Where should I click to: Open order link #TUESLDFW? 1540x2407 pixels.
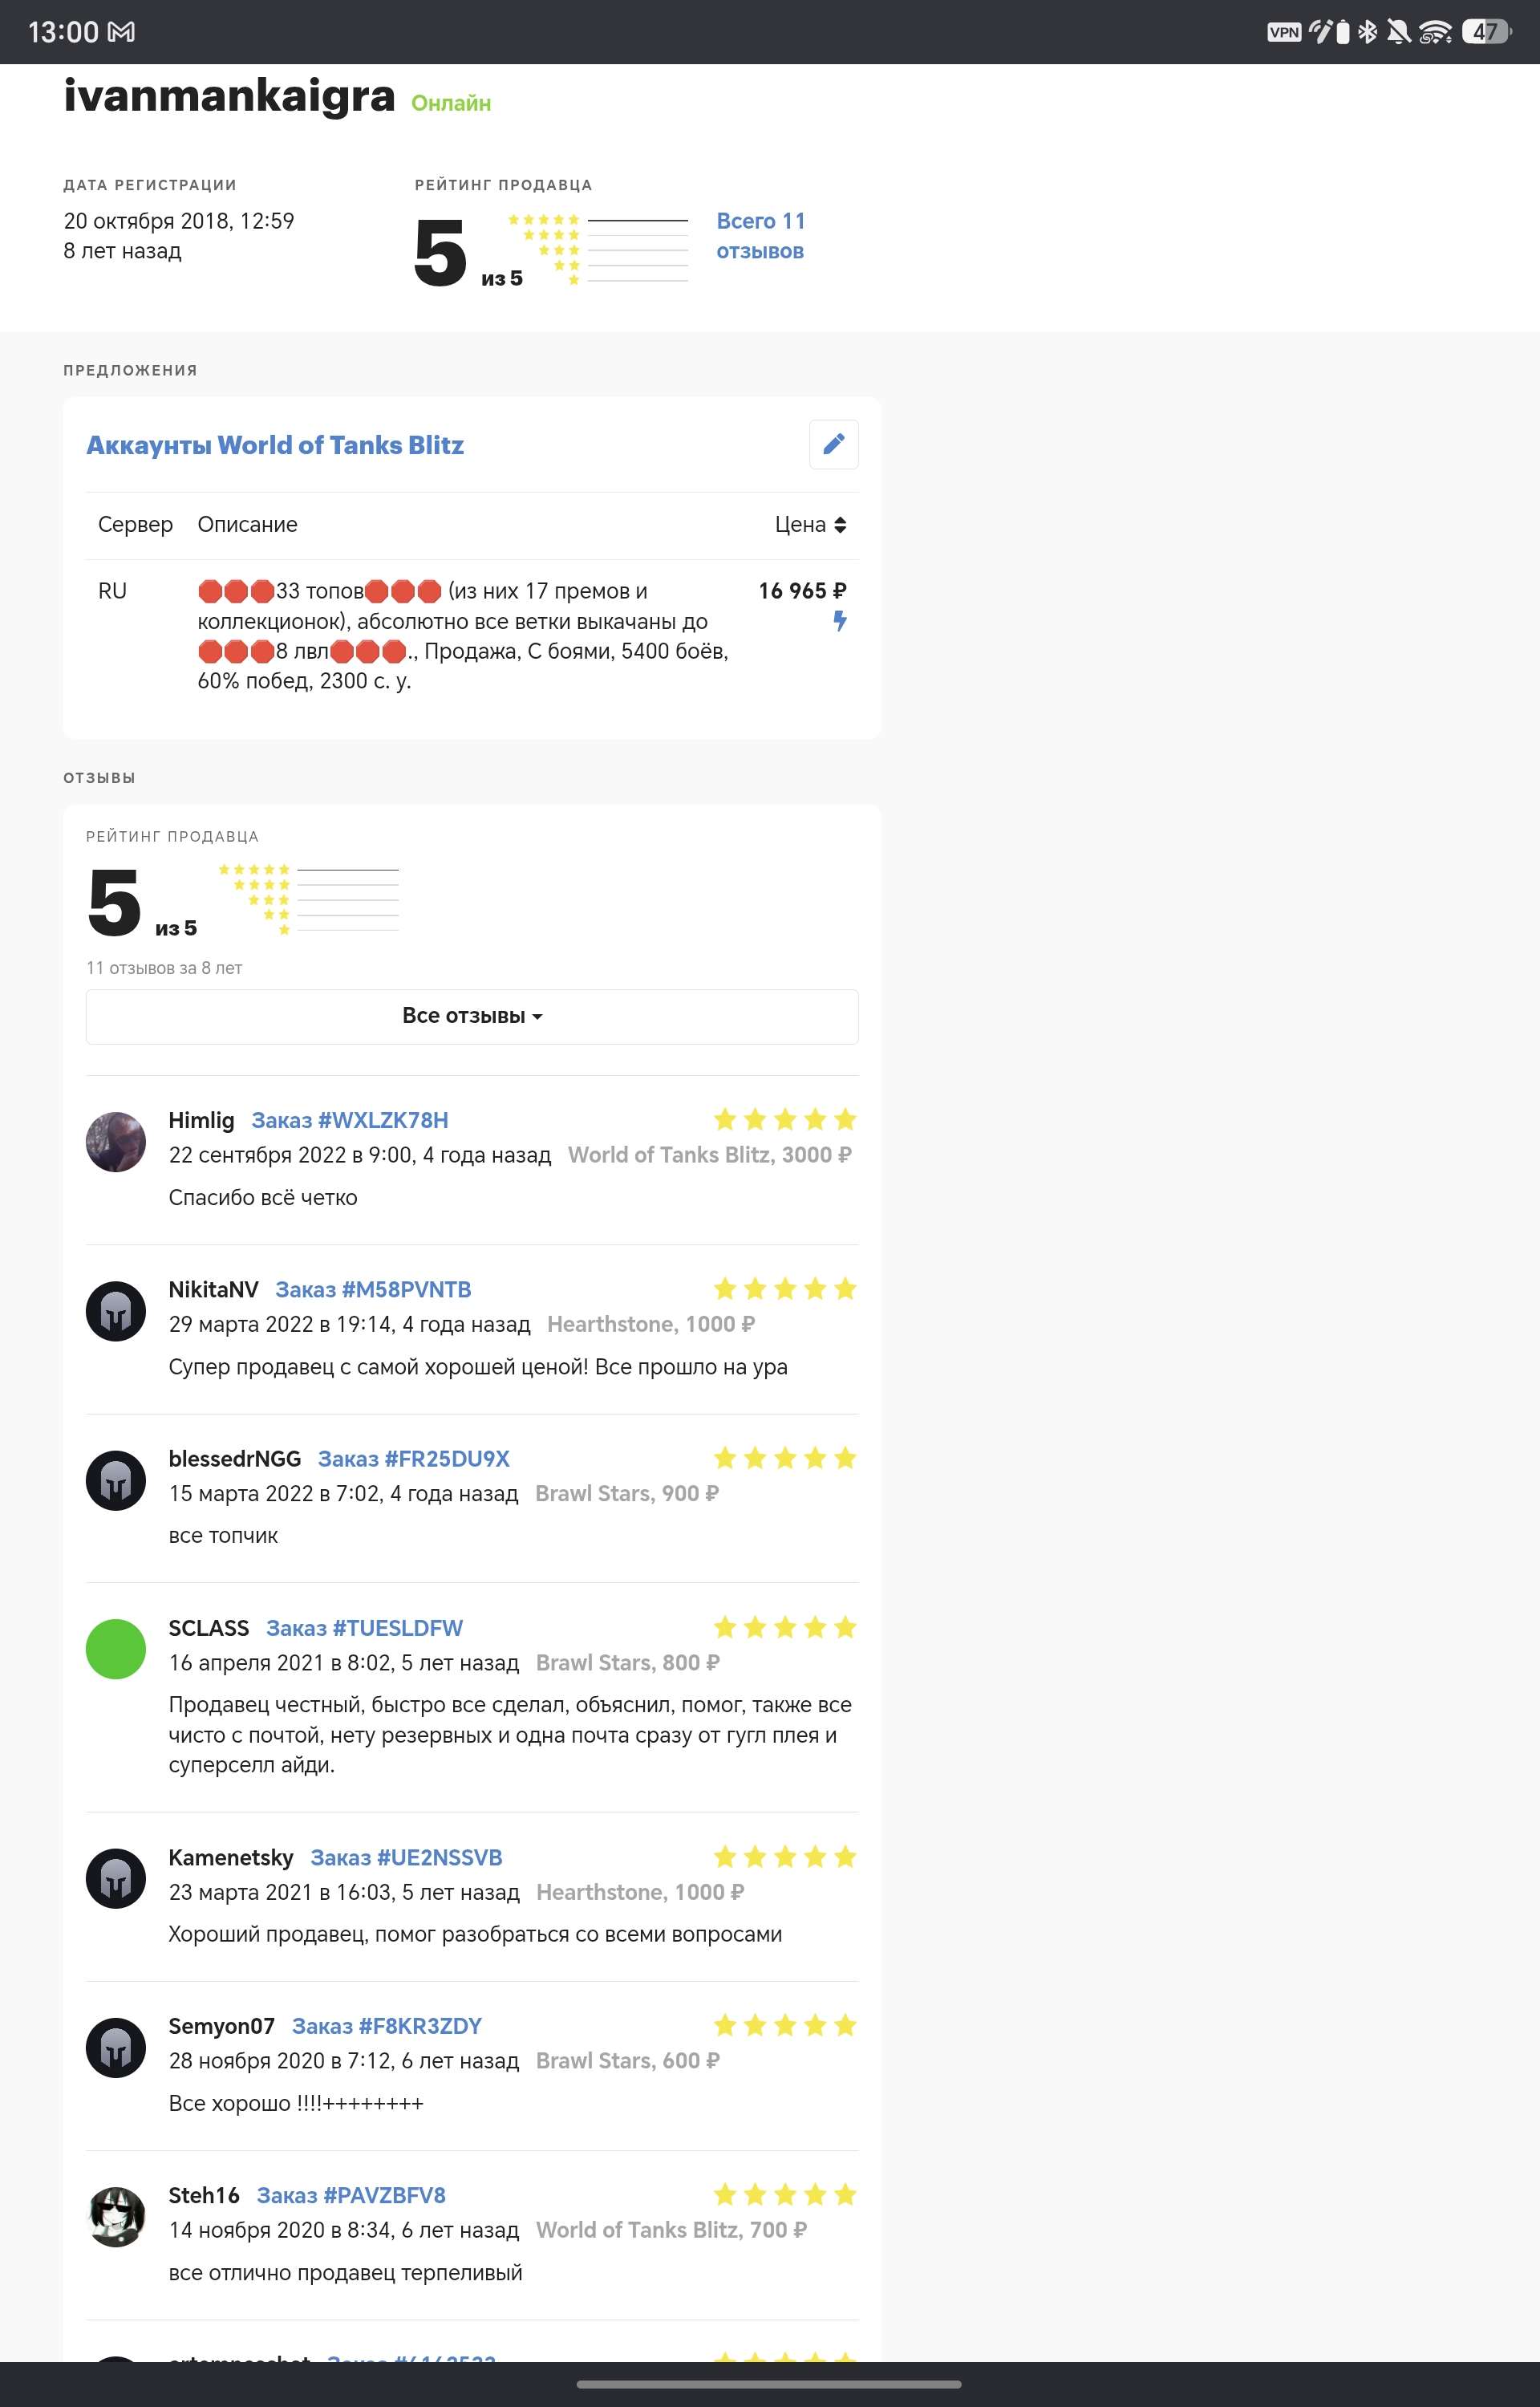(364, 1628)
